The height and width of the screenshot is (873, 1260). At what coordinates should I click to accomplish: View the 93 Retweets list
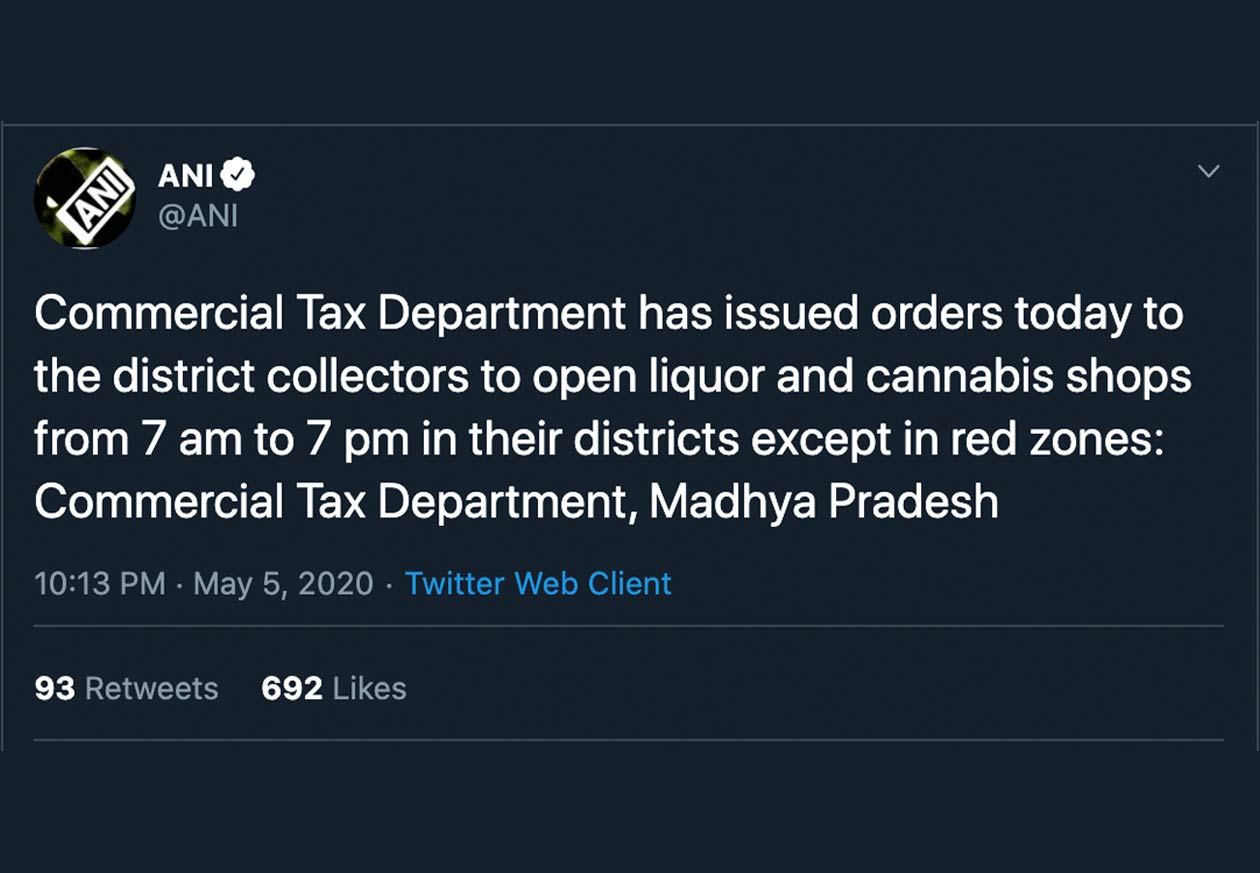pos(126,688)
